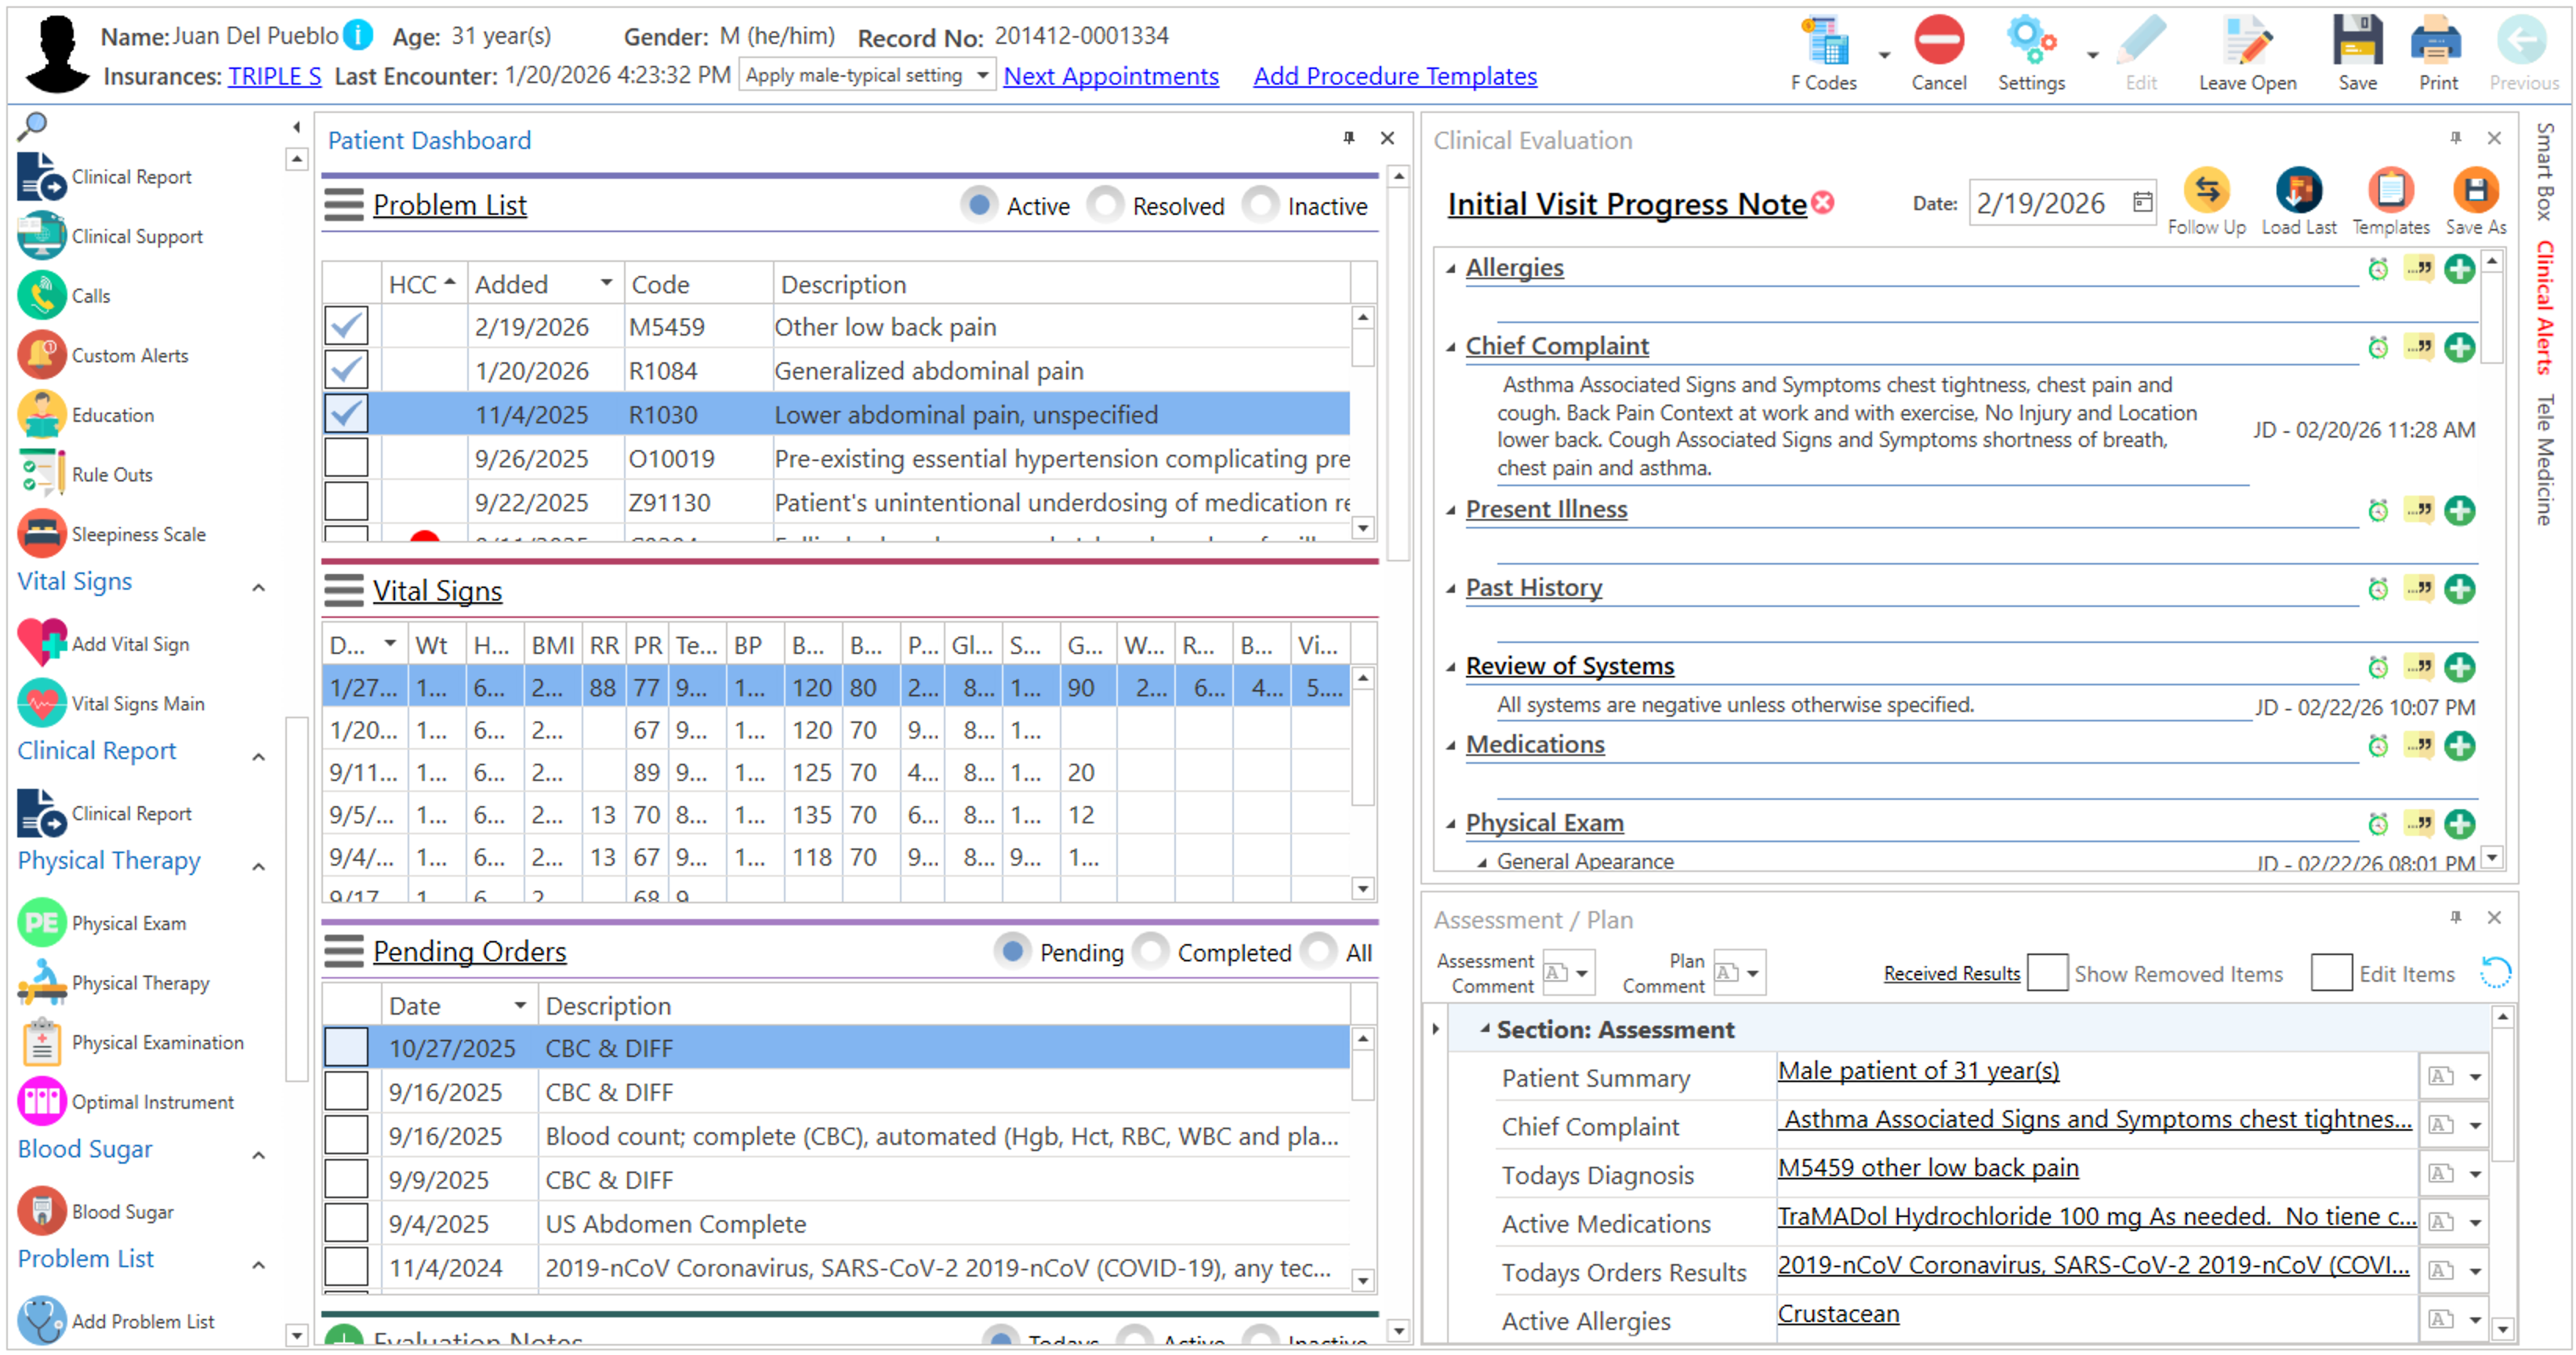Image resolution: width=2576 pixels, height=1355 pixels.
Task: Click the Load Last icon
Action: [2298, 190]
